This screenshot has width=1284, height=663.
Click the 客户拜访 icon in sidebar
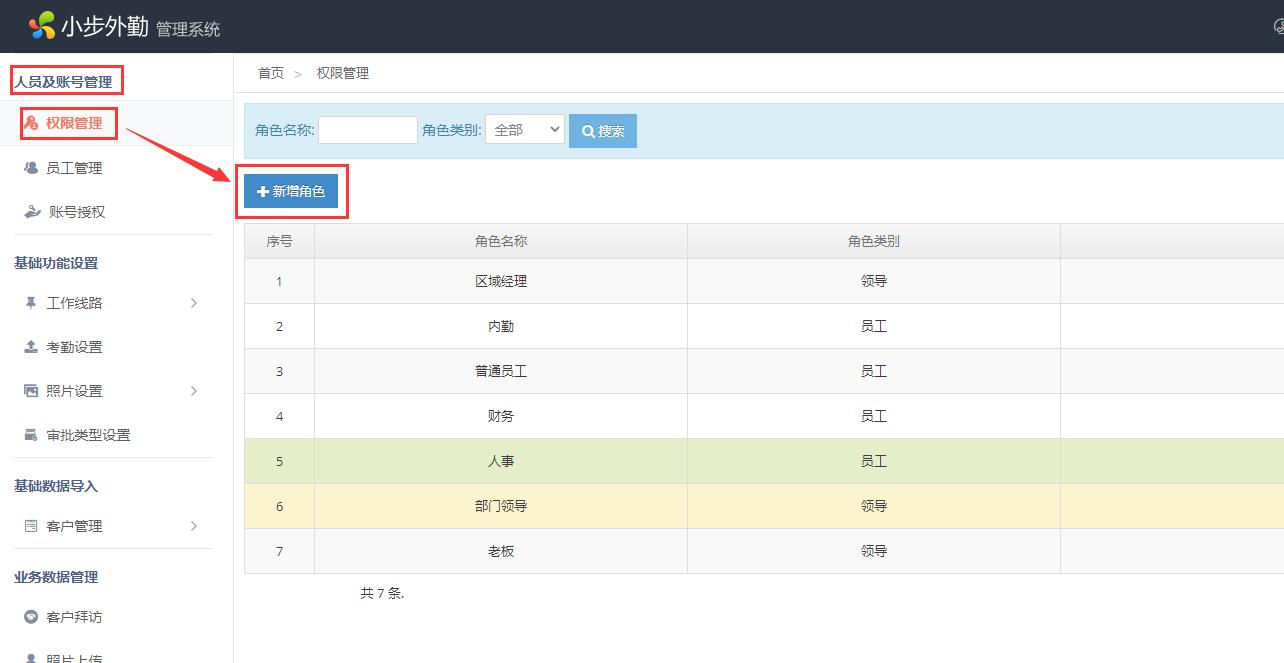pyautogui.click(x=31, y=617)
